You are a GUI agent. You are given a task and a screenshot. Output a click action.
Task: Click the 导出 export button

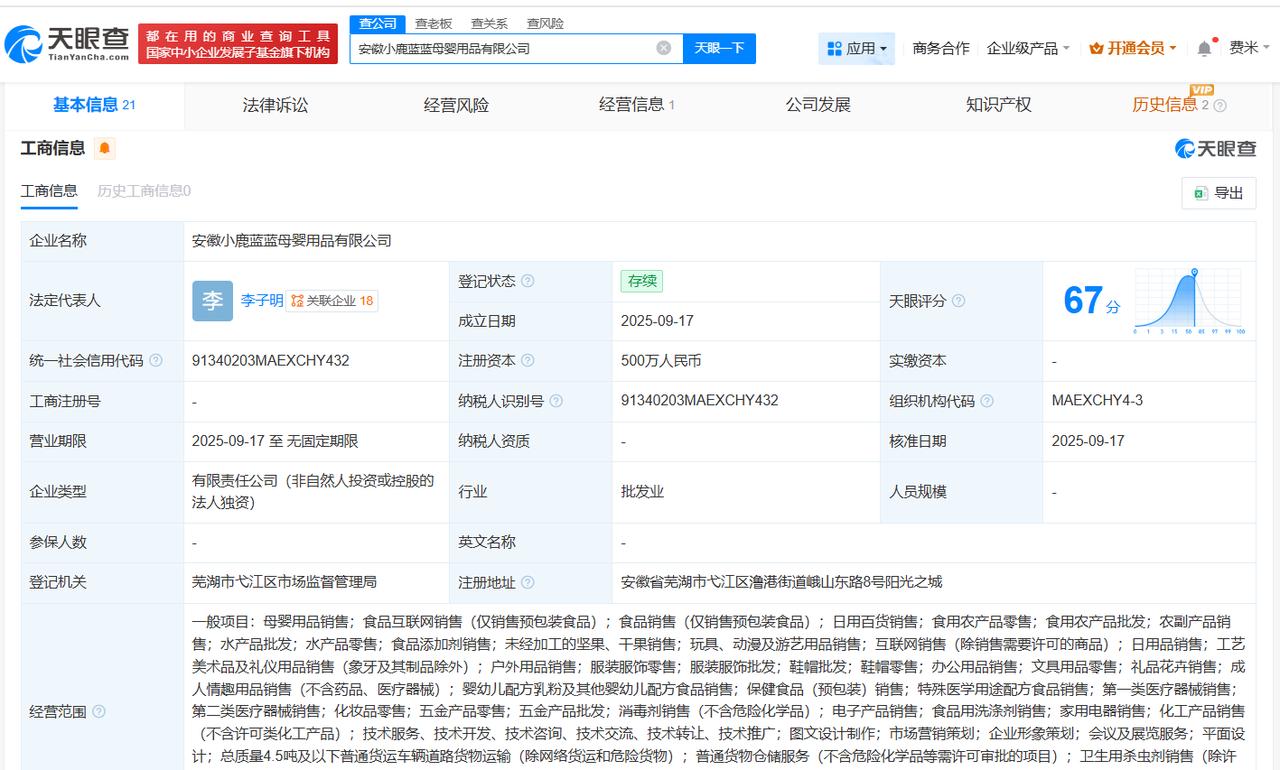(x=1218, y=193)
